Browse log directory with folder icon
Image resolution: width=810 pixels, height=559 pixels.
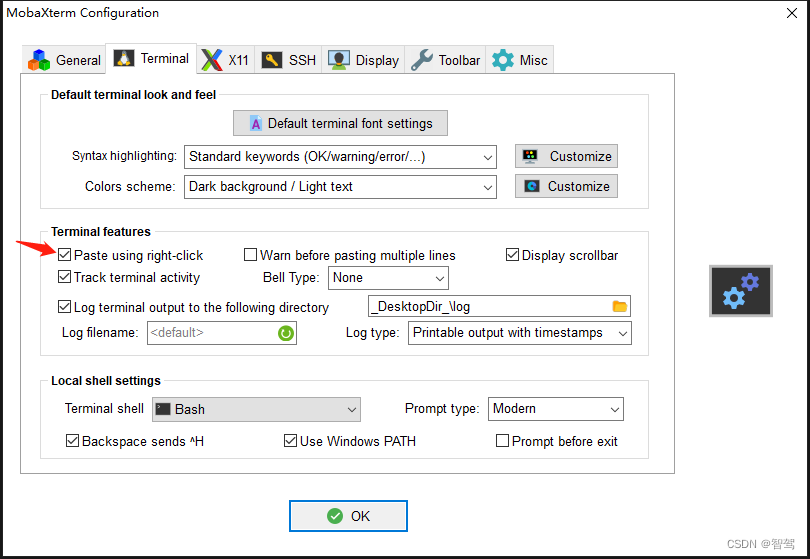(x=620, y=306)
